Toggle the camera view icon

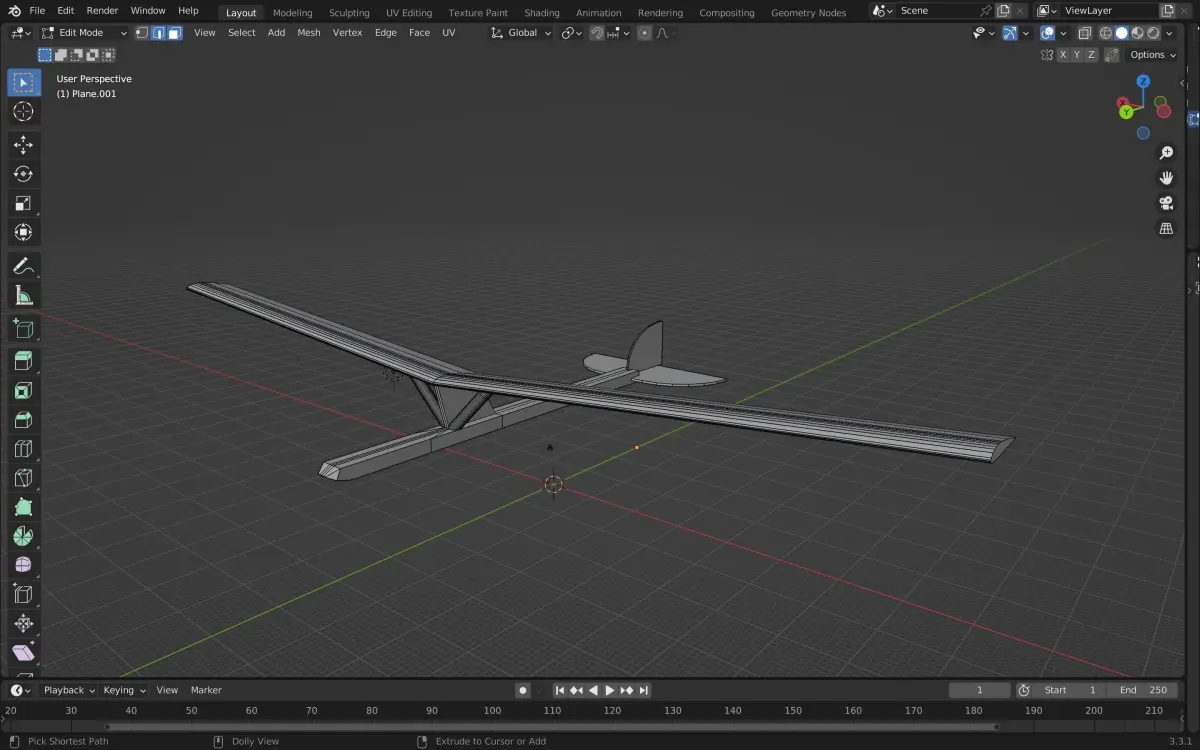point(1166,203)
